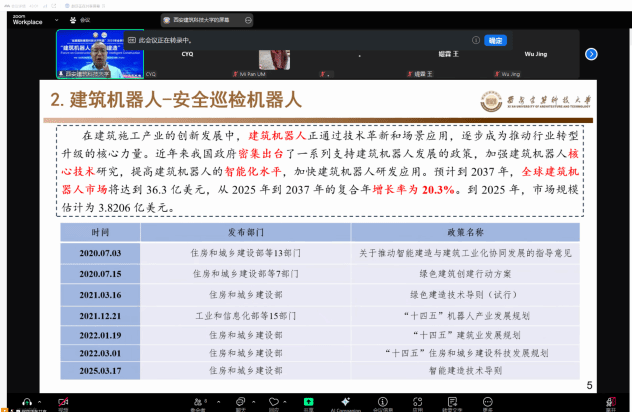
Task: Open the apps icon in toolbar
Action: point(418,402)
